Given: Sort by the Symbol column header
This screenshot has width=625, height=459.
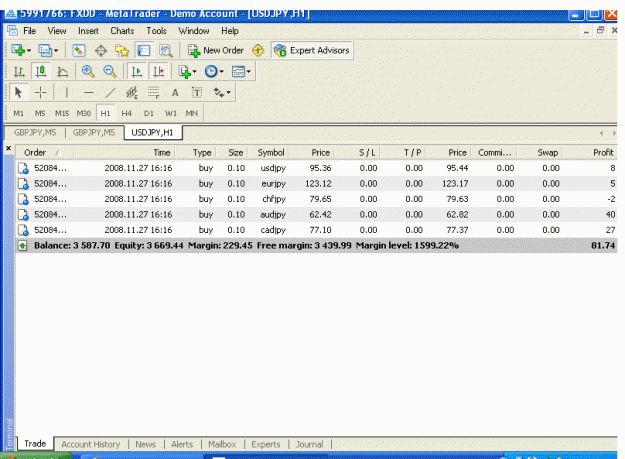Looking at the screenshot, I should point(271,153).
